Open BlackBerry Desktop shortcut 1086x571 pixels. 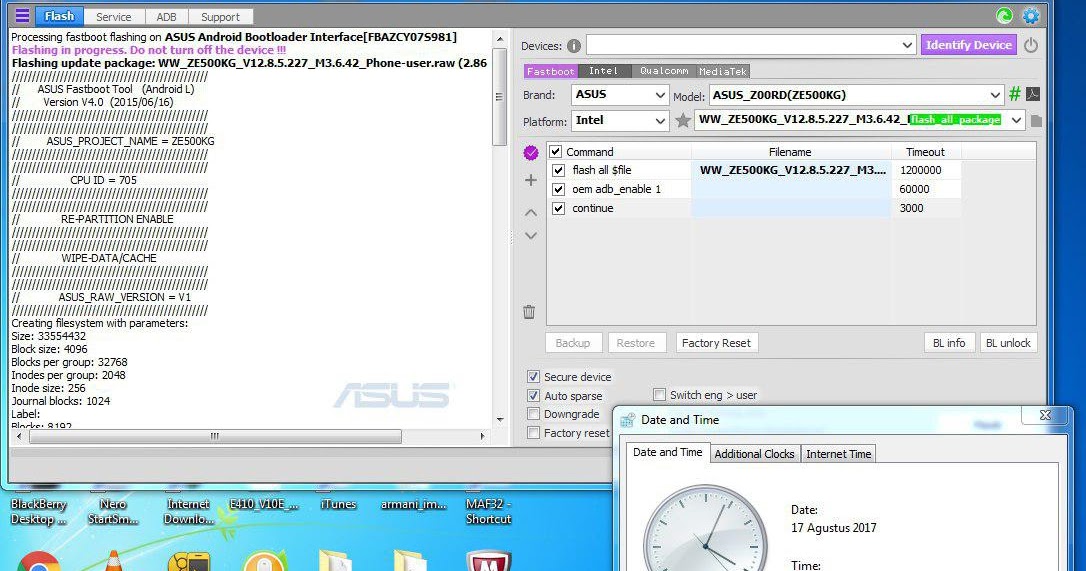point(38,511)
